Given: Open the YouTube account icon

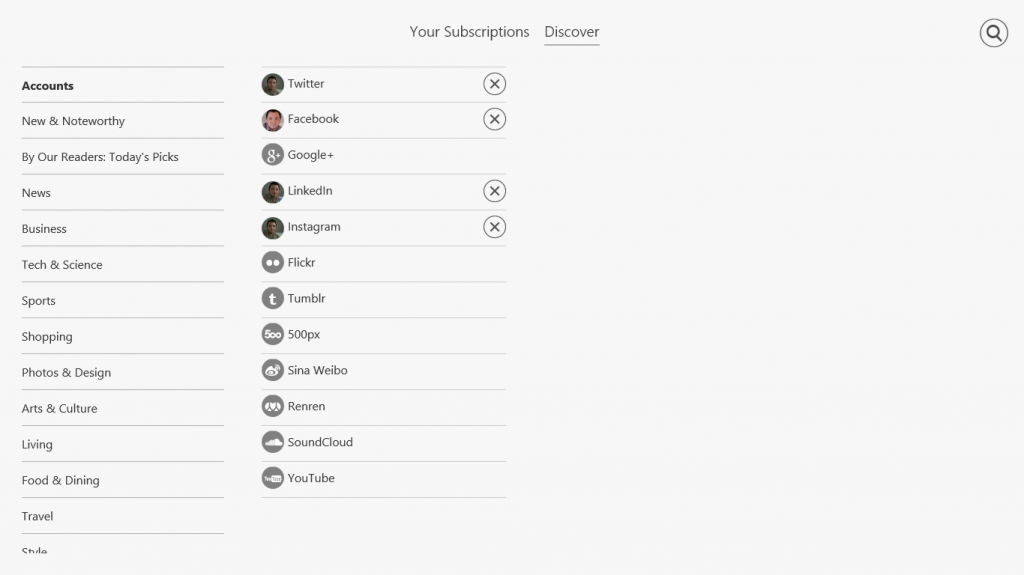Looking at the screenshot, I should 272,478.
